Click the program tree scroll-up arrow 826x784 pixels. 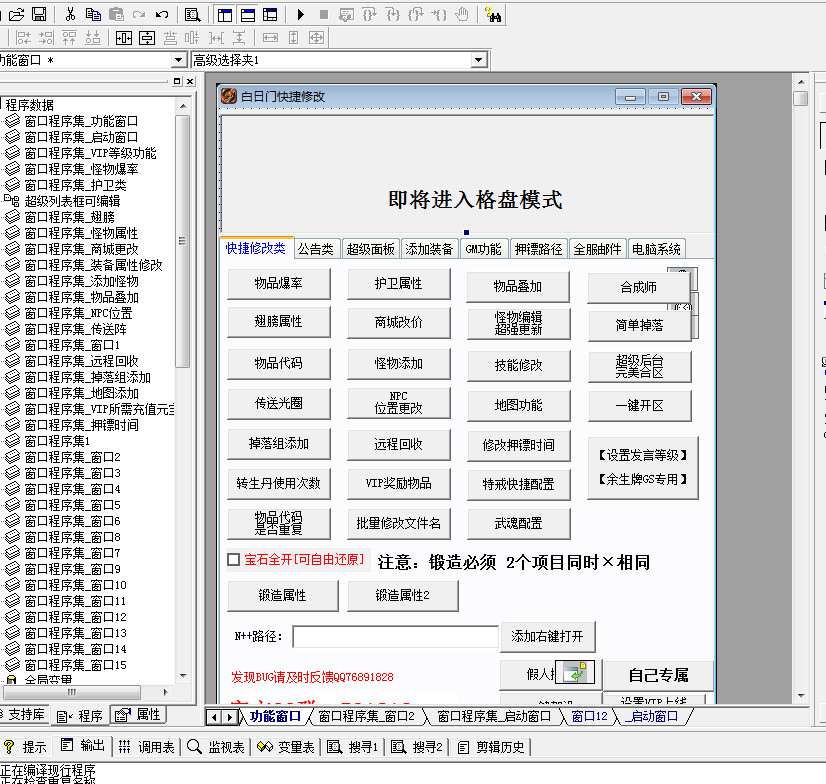coord(183,106)
